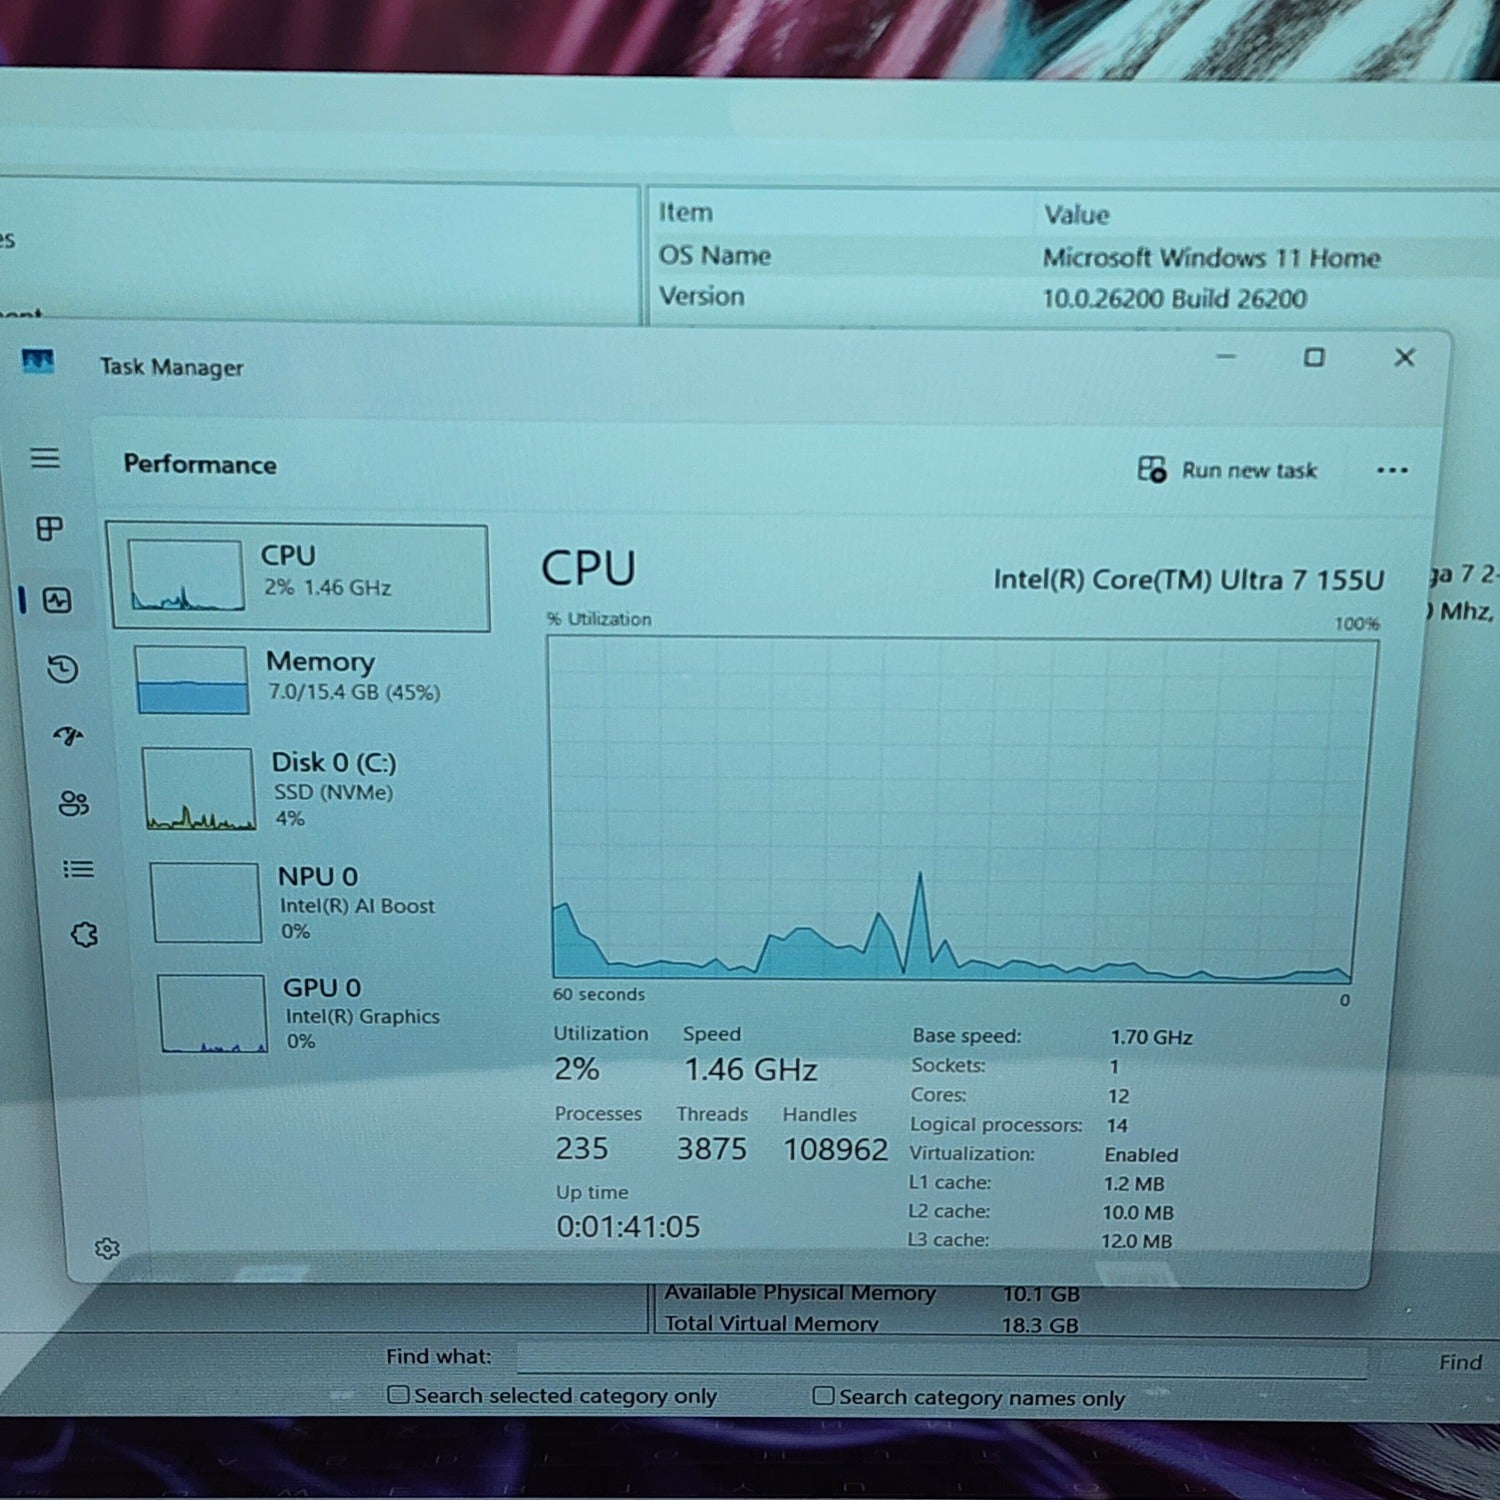The height and width of the screenshot is (1500, 1500).
Task: Open the three-dot more options menu
Action: coord(1391,470)
